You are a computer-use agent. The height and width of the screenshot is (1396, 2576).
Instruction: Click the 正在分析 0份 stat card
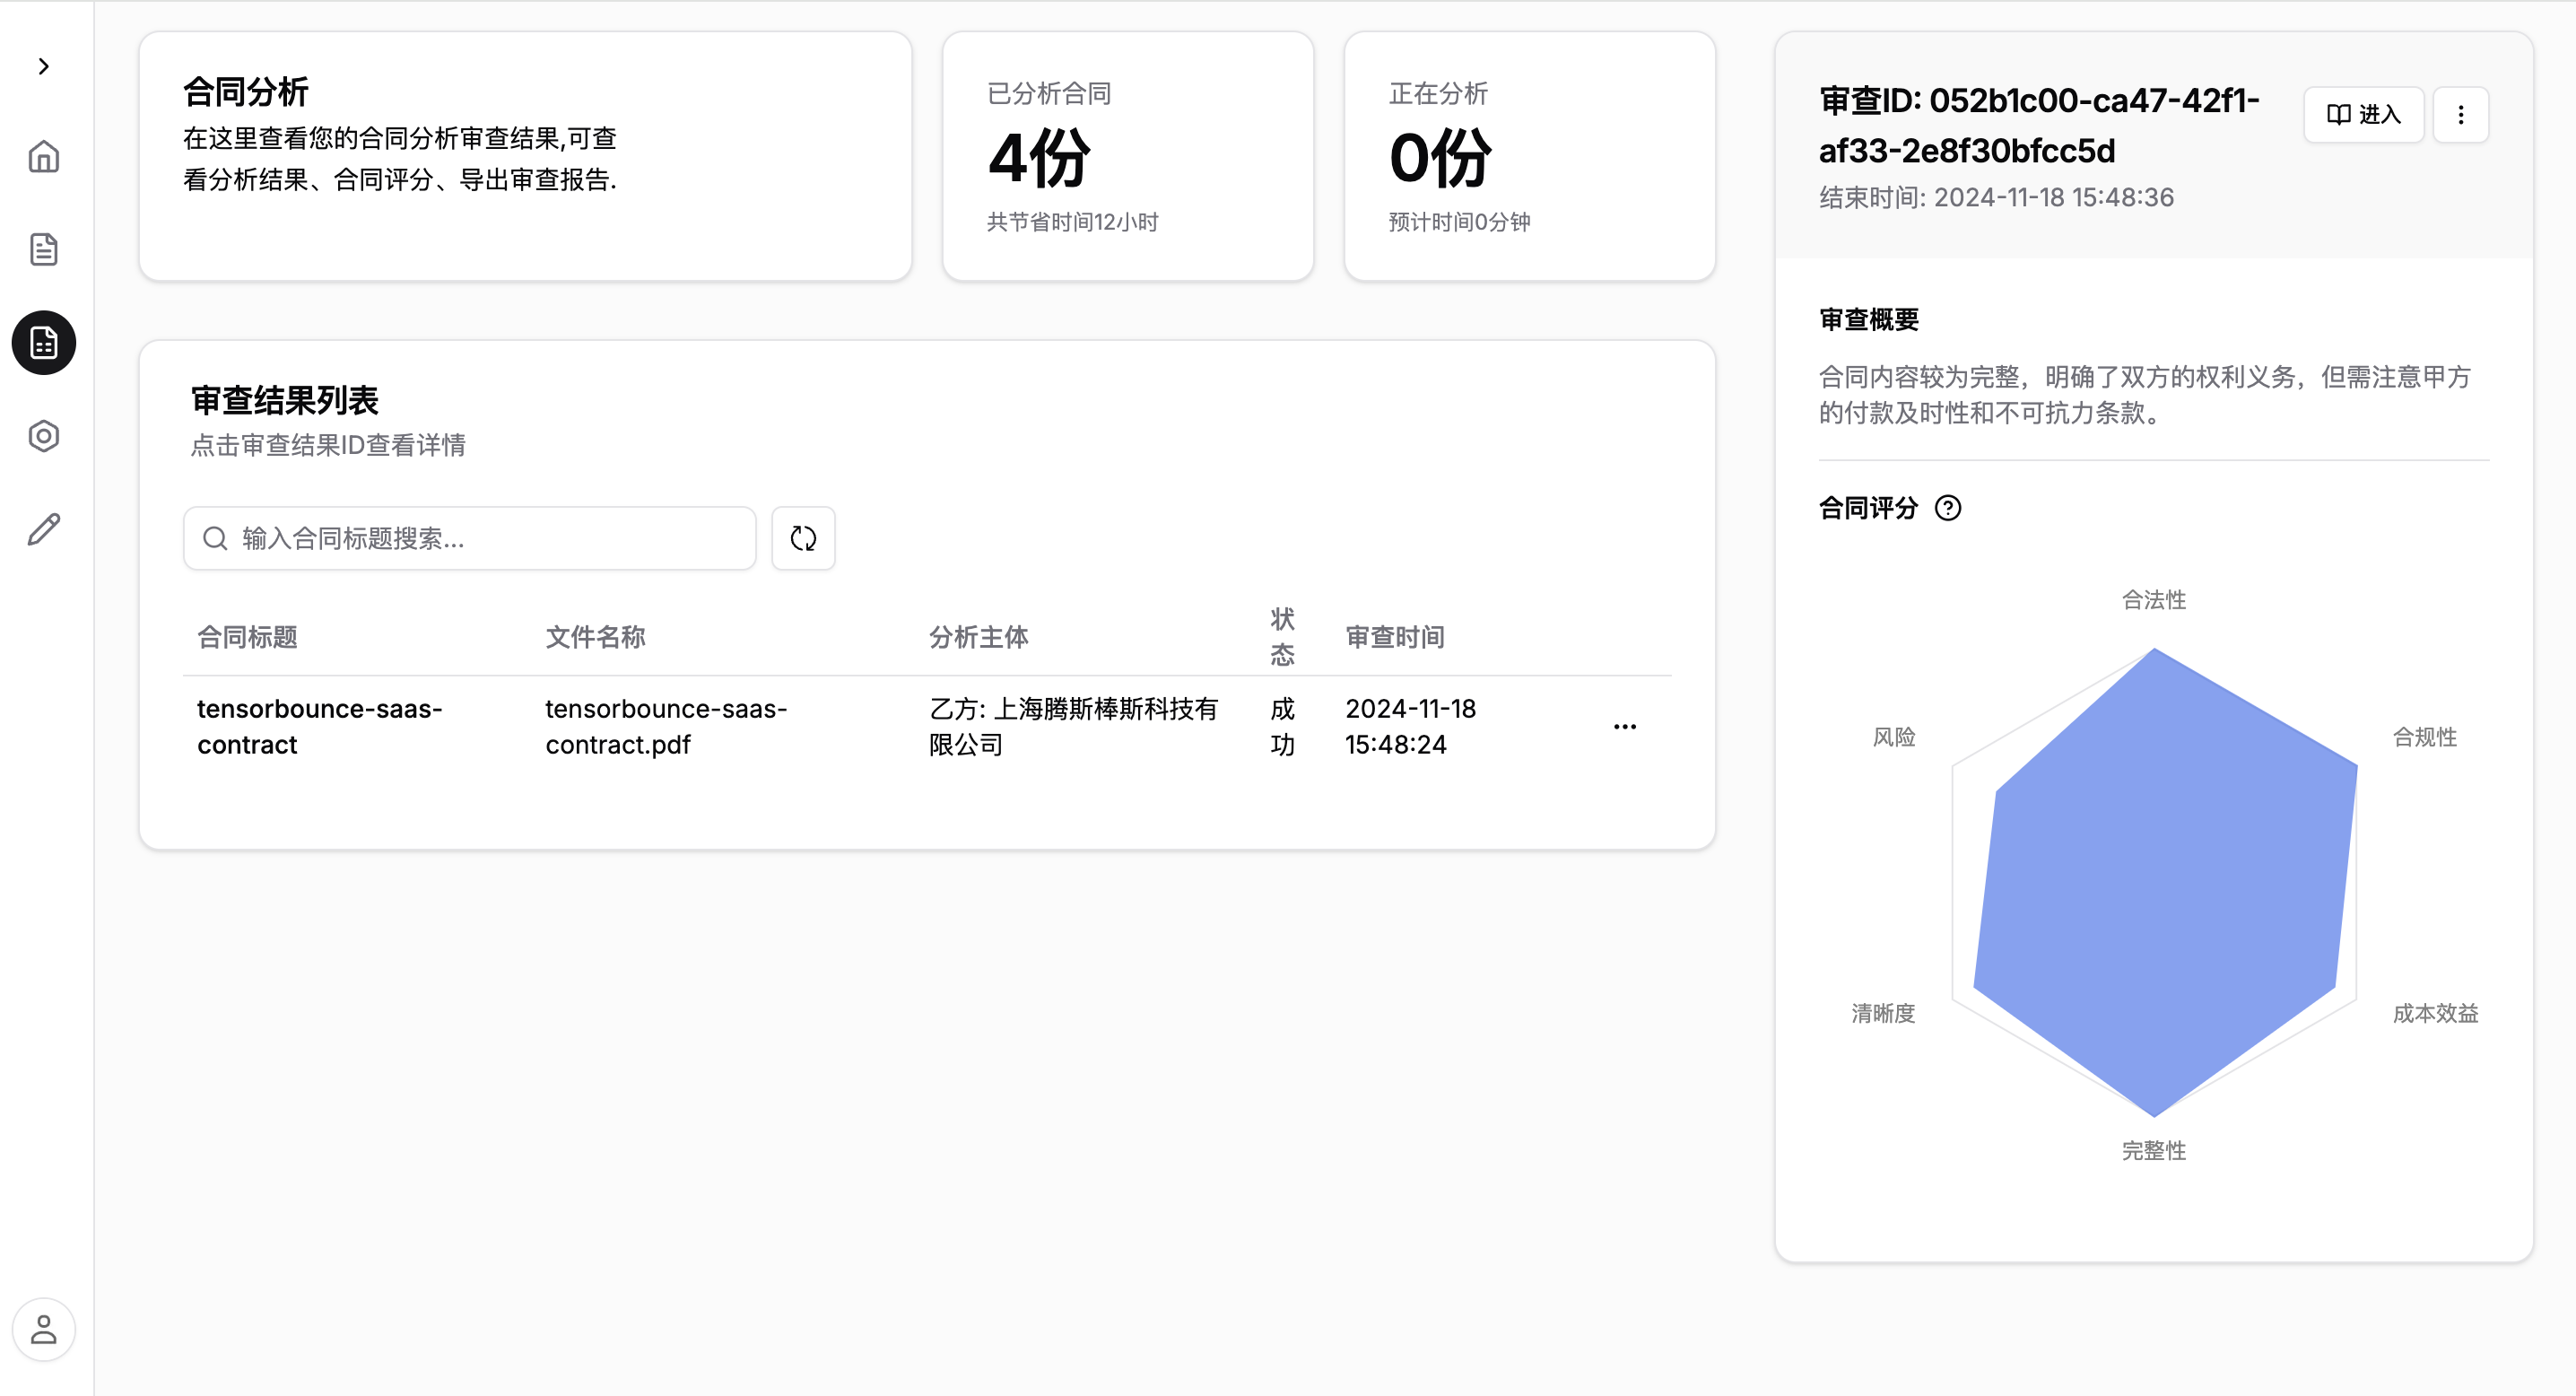[1529, 156]
